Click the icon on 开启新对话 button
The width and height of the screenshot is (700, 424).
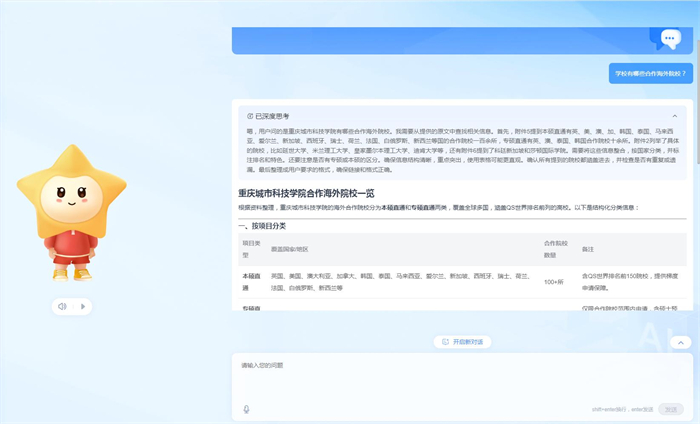pyautogui.click(x=446, y=342)
